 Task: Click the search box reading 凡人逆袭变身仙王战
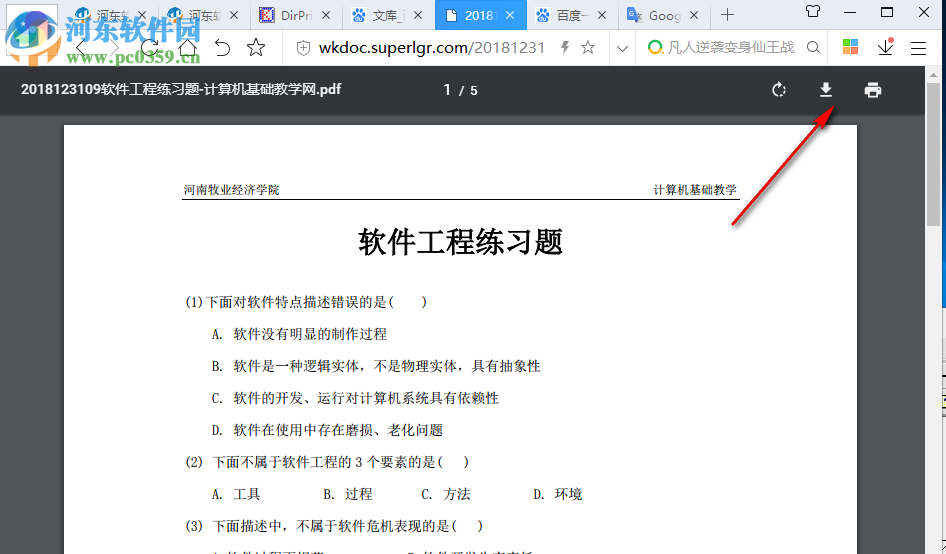[731, 48]
